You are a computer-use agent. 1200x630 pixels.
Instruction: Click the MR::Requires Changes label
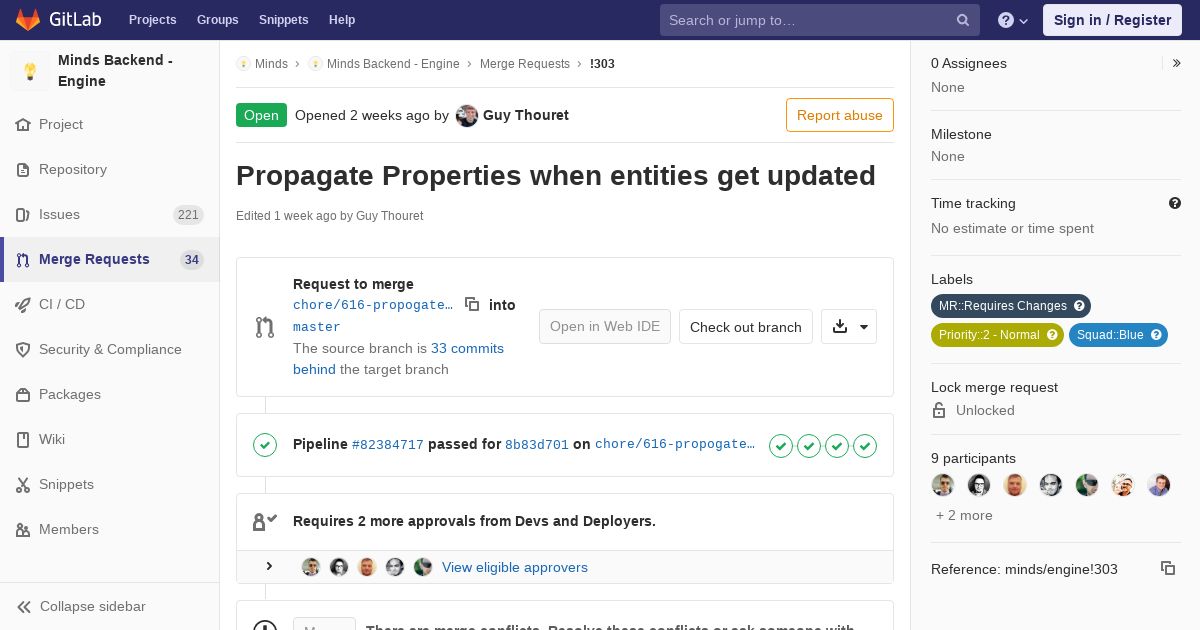pos(1011,306)
